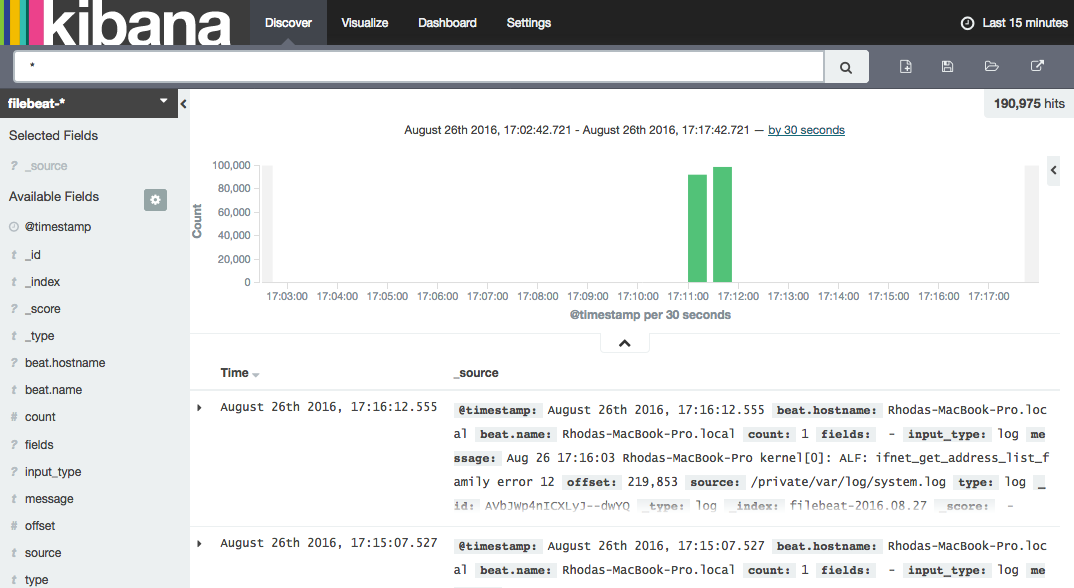Open a saved search via the folder icon
The height and width of the screenshot is (588, 1074).
point(991,67)
